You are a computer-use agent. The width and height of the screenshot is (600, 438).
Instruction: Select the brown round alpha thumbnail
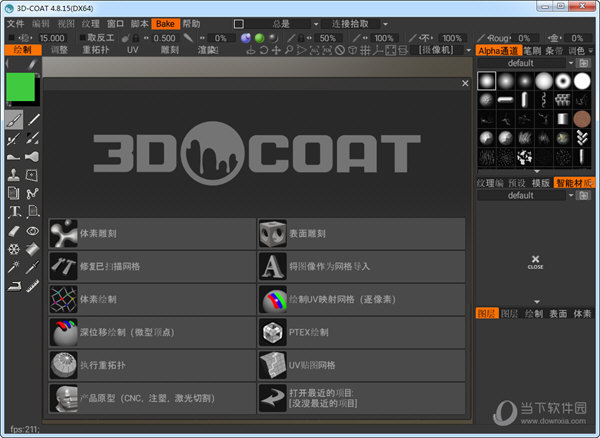pyautogui.click(x=582, y=119)
